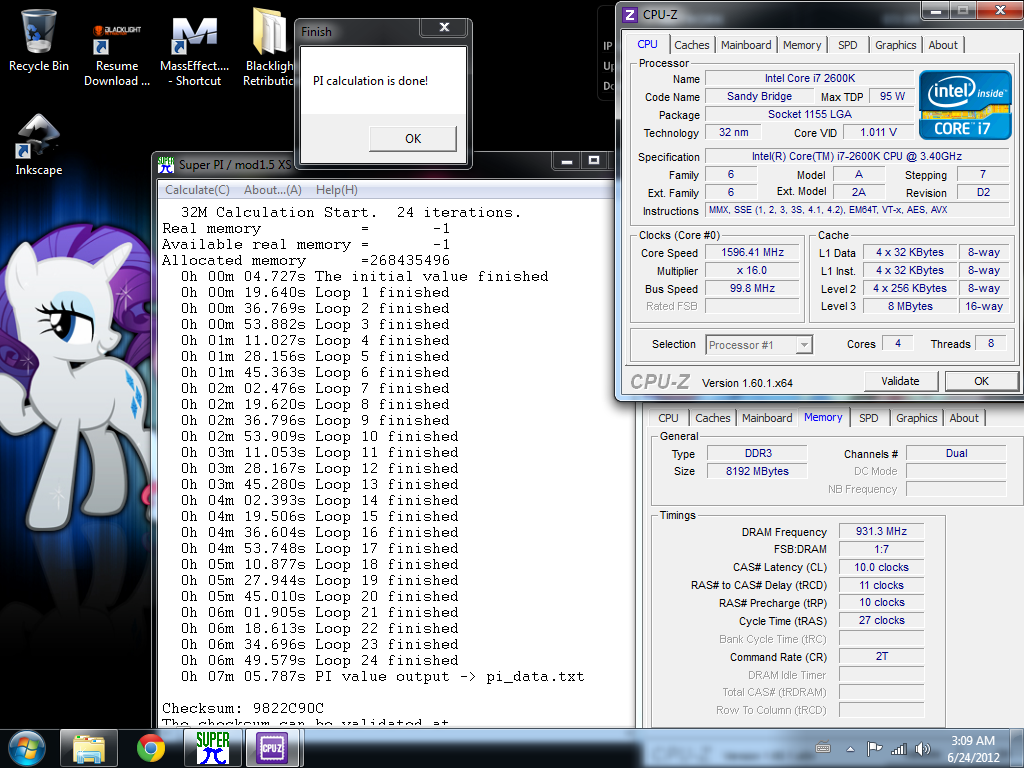Open Action Center flag icon
This screenshot has height=768, width=1024.
tap(874, 748)
